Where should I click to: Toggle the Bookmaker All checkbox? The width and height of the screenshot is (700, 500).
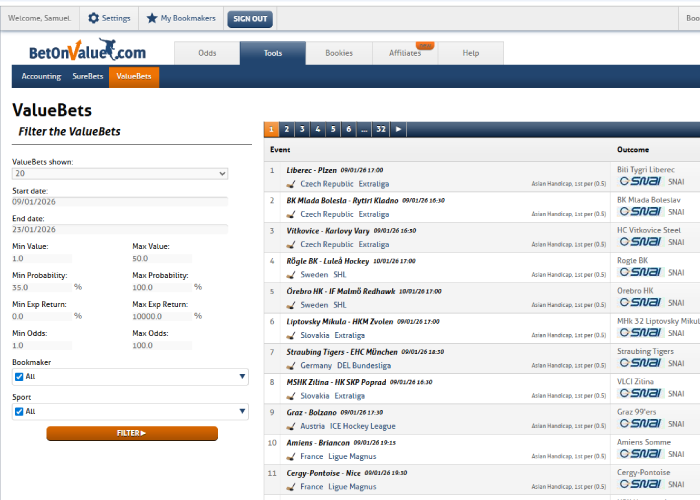19,377
